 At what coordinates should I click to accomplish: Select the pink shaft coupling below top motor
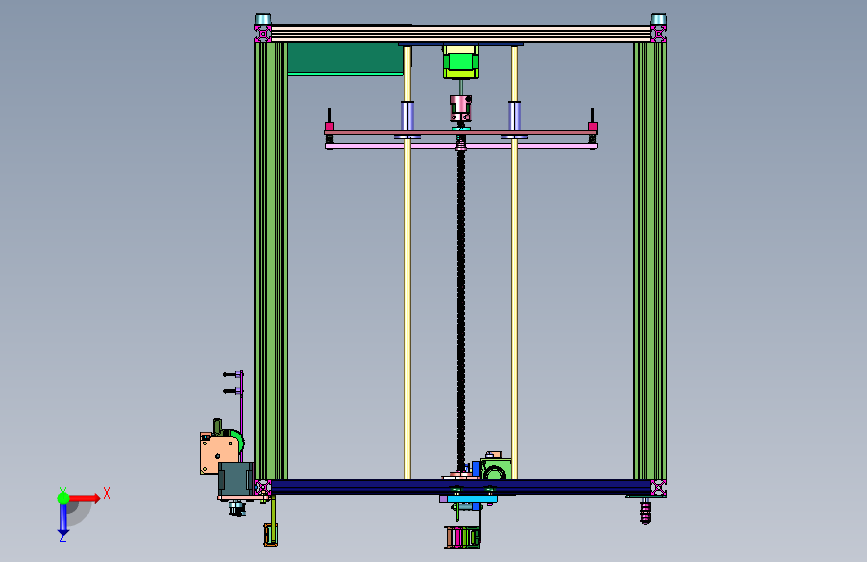461,108
